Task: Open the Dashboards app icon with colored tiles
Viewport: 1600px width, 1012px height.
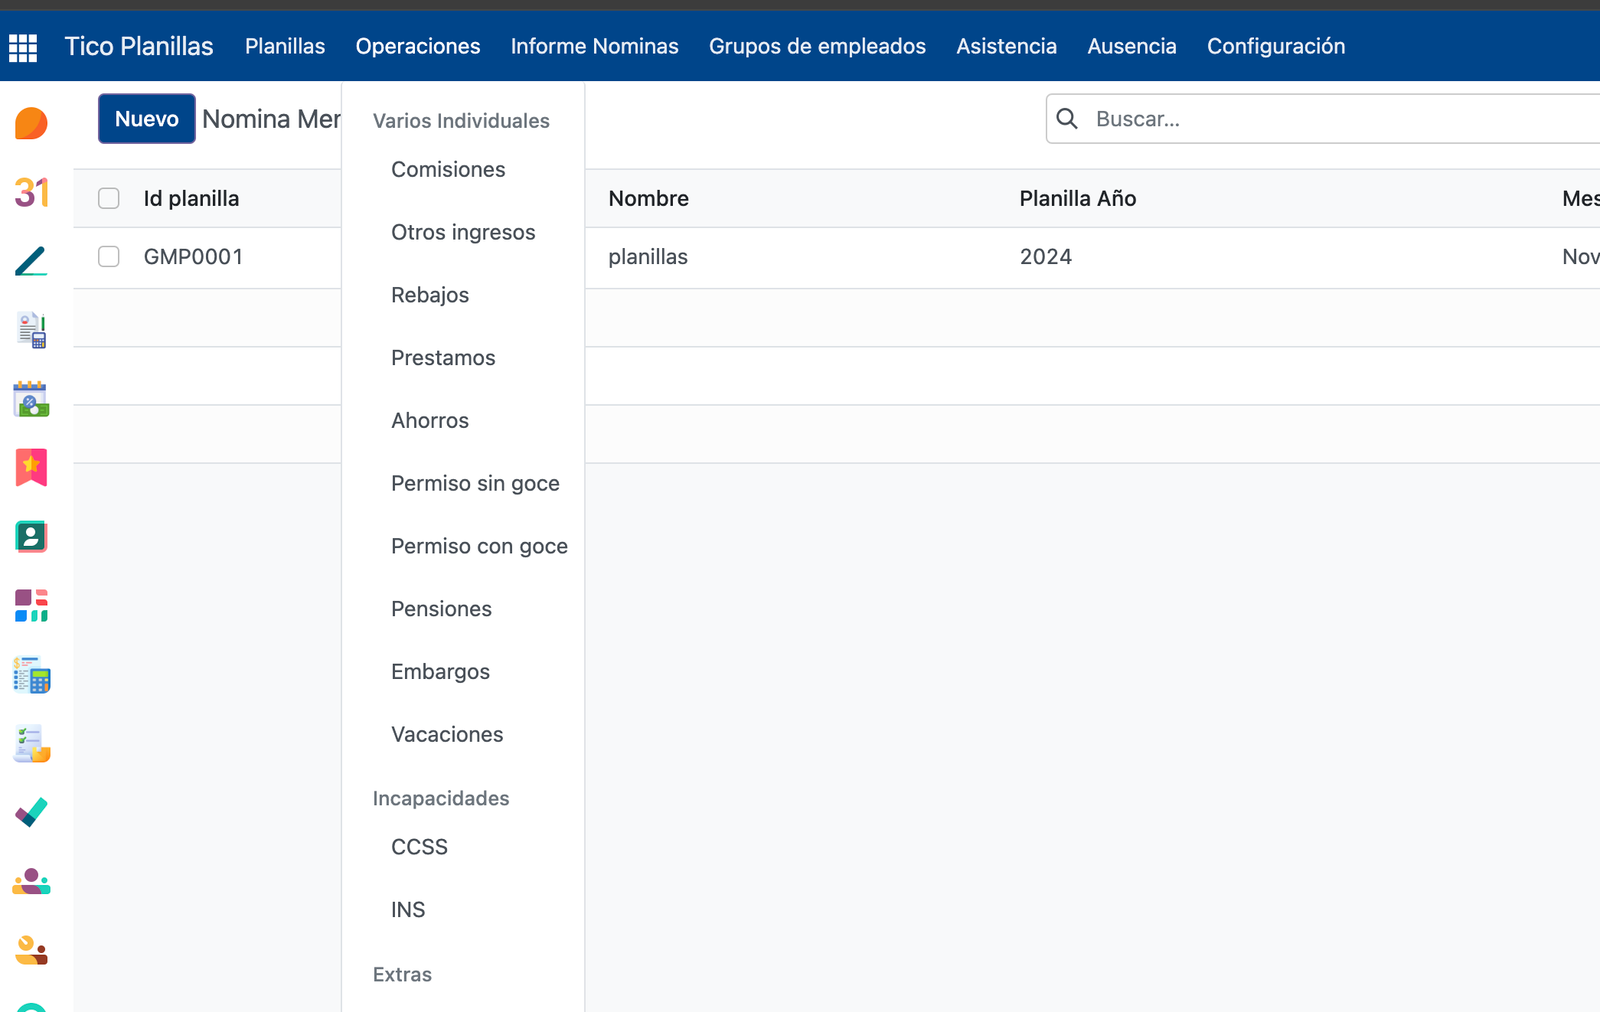Action: 31,605
